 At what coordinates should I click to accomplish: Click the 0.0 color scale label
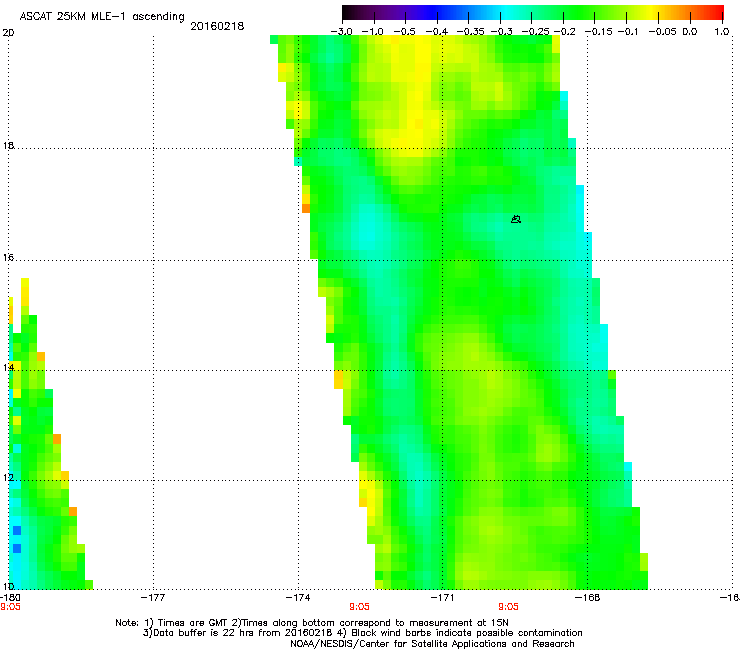tap(690, 32)
